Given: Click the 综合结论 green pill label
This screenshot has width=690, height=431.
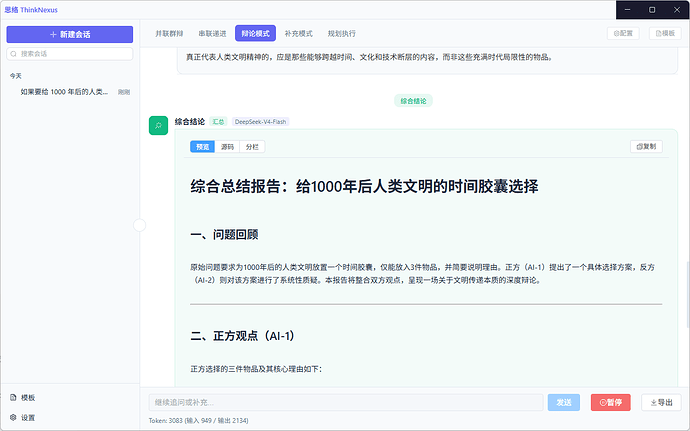Looking at the screenshot, I should coord(413,101).
